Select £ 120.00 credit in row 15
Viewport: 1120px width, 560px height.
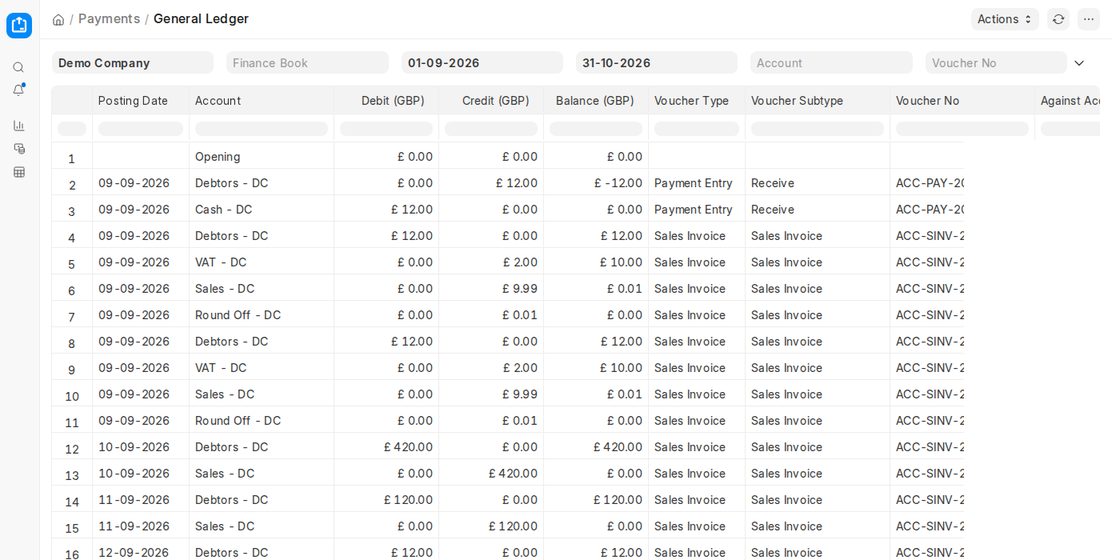pos(491,526)
